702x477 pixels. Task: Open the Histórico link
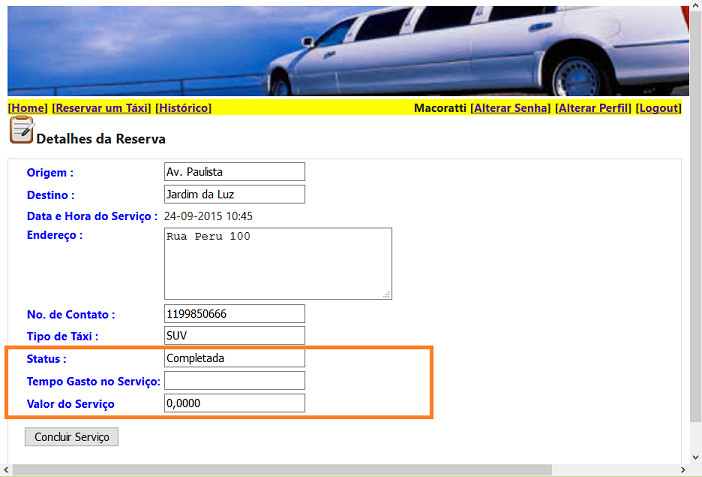pos(184,108)
